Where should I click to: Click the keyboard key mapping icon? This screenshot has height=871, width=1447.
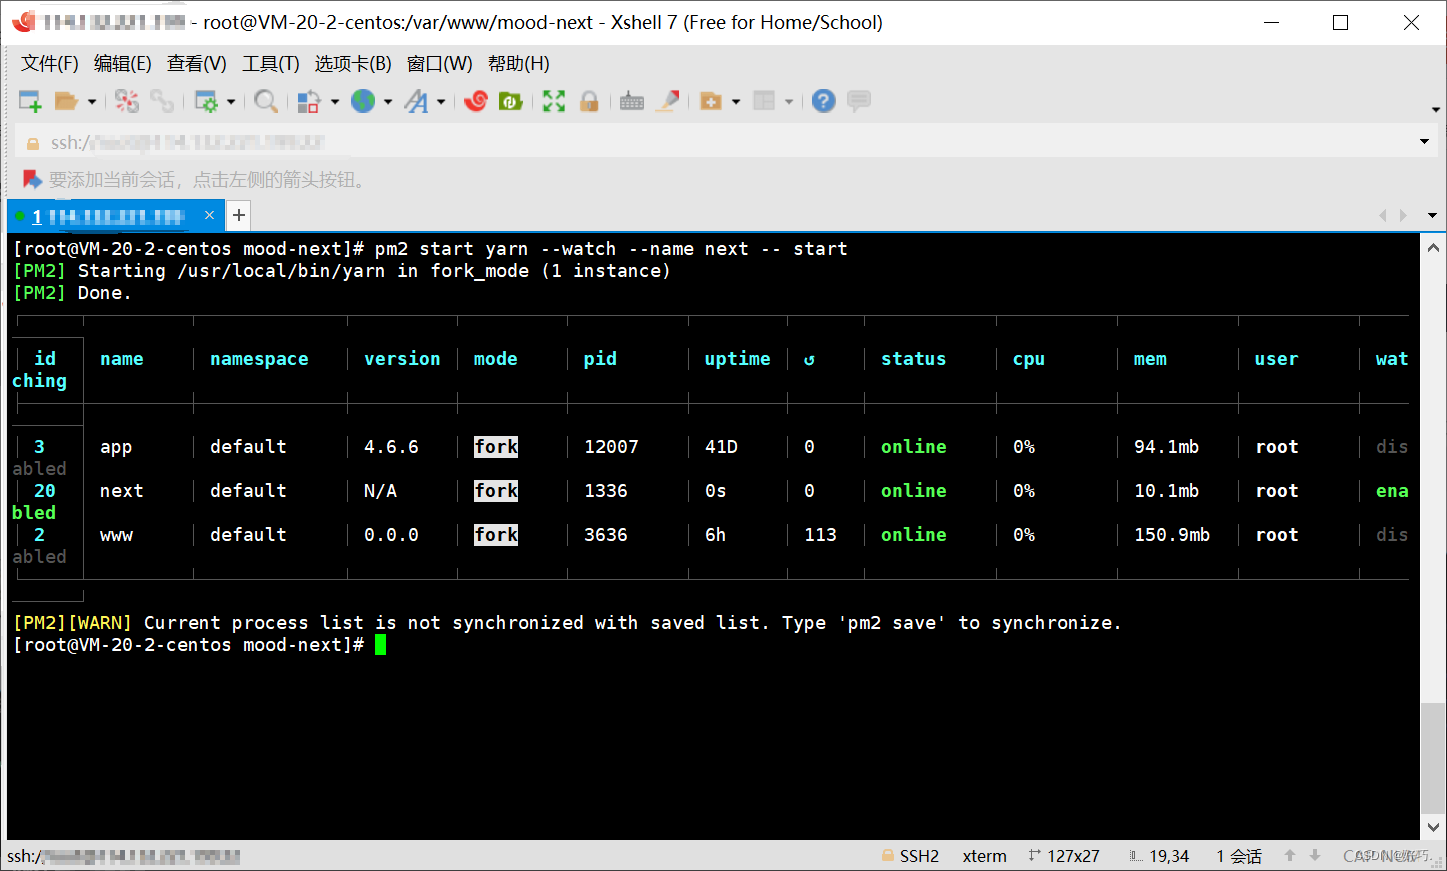coord(632,101)
